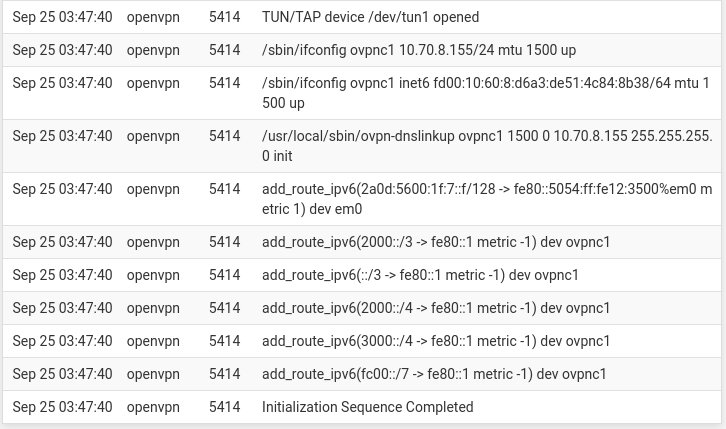Select the ovpn-dnslinkup ovpnc1 log entry

487,146
